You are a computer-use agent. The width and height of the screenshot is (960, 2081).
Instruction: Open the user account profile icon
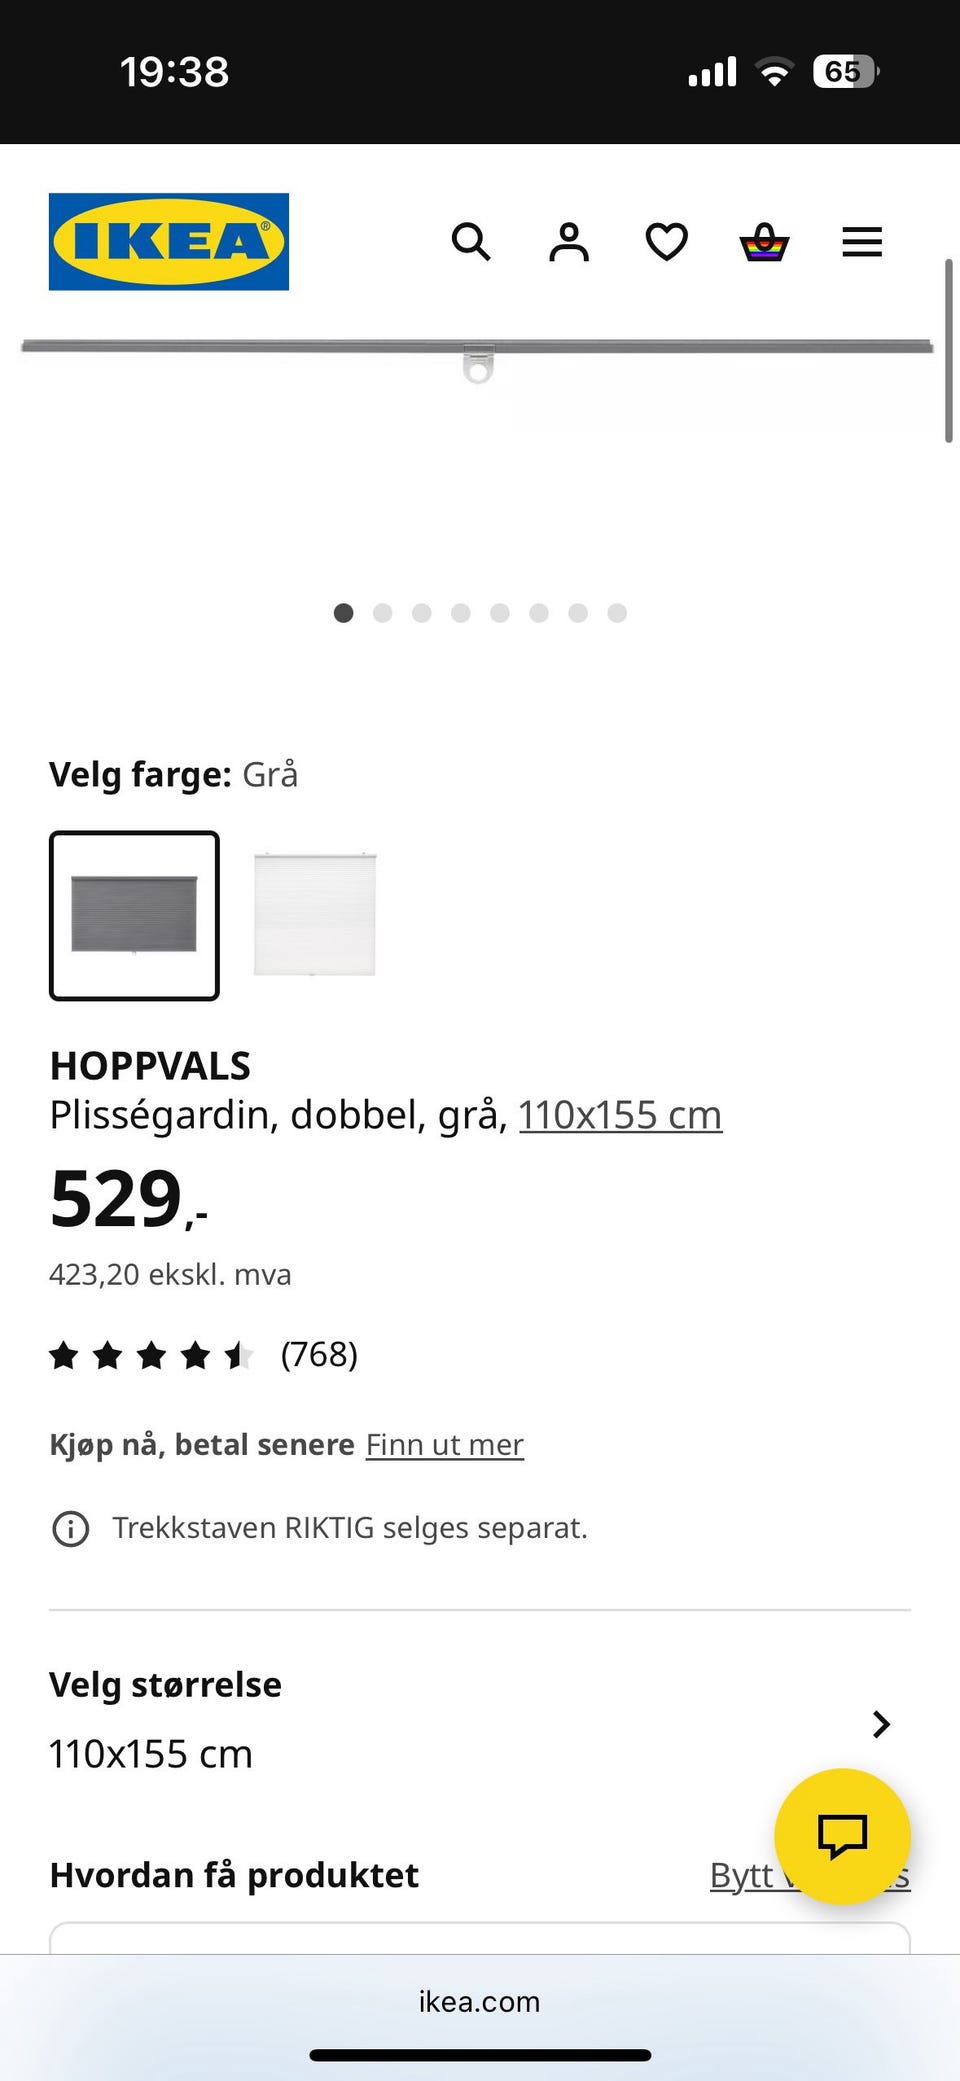[569, 242]
